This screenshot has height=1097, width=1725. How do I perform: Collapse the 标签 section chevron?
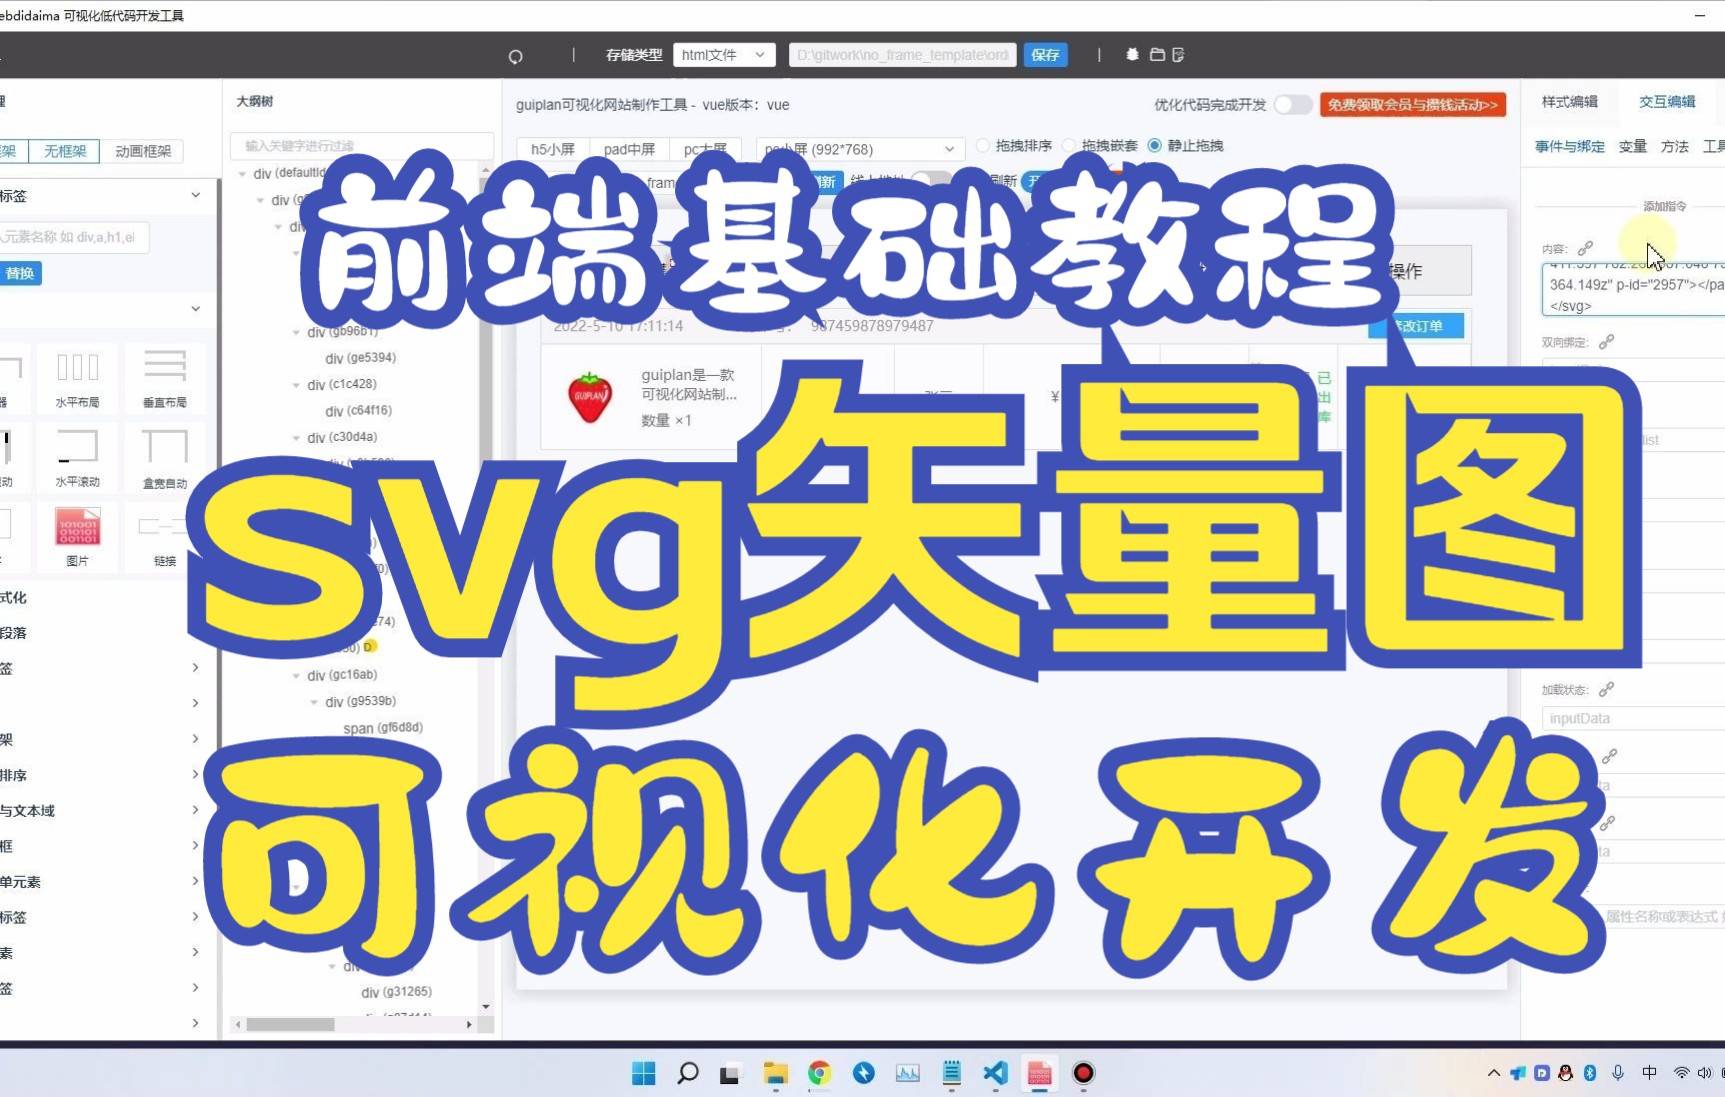(x=195, y=195)
